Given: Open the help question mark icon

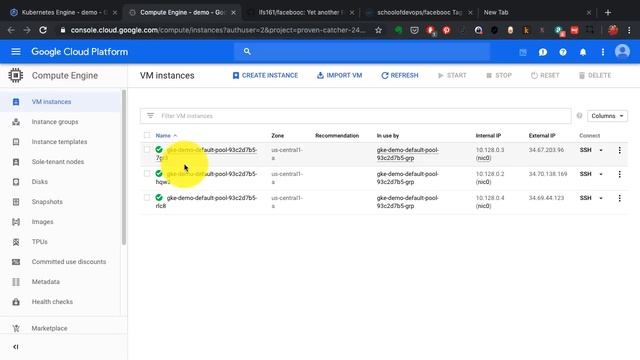Looking at the screenshot, I should (x=563, y=52).
